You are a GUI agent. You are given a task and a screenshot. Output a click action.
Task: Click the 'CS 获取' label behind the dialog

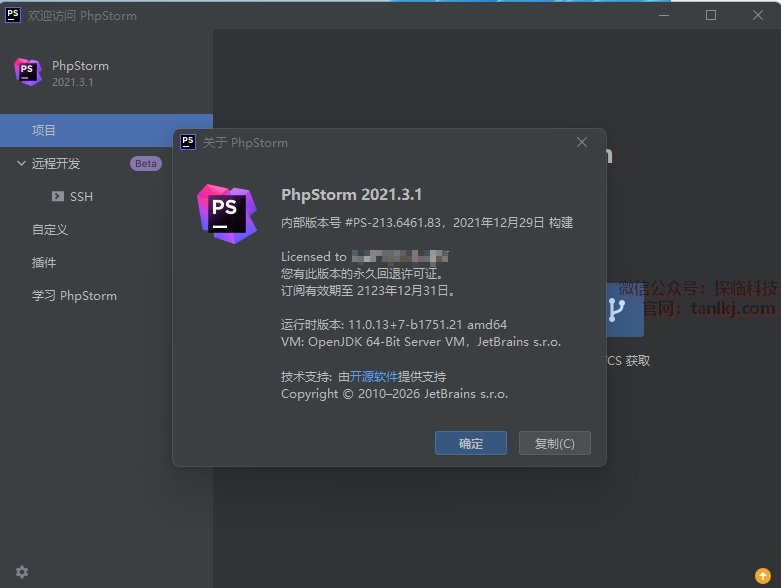(629, 361)
